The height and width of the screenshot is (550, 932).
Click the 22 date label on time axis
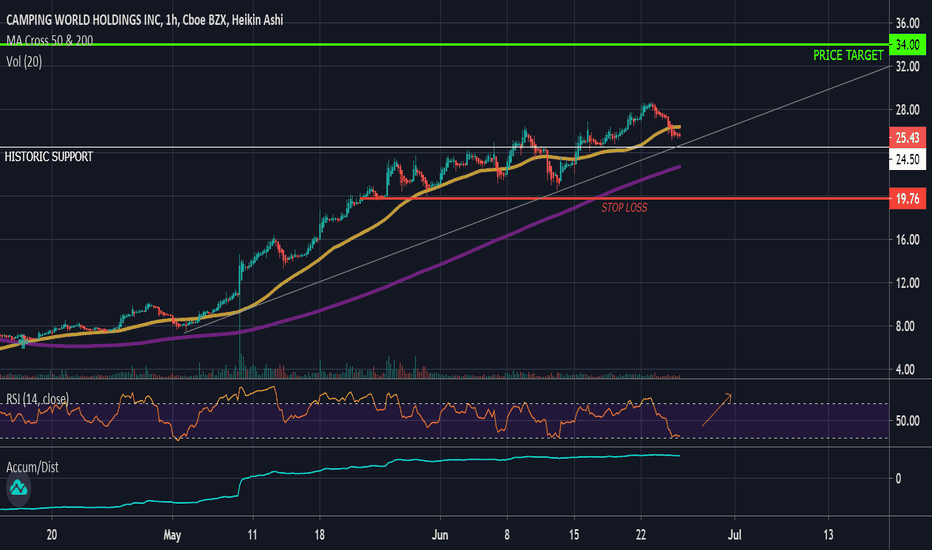coord(640,535)
